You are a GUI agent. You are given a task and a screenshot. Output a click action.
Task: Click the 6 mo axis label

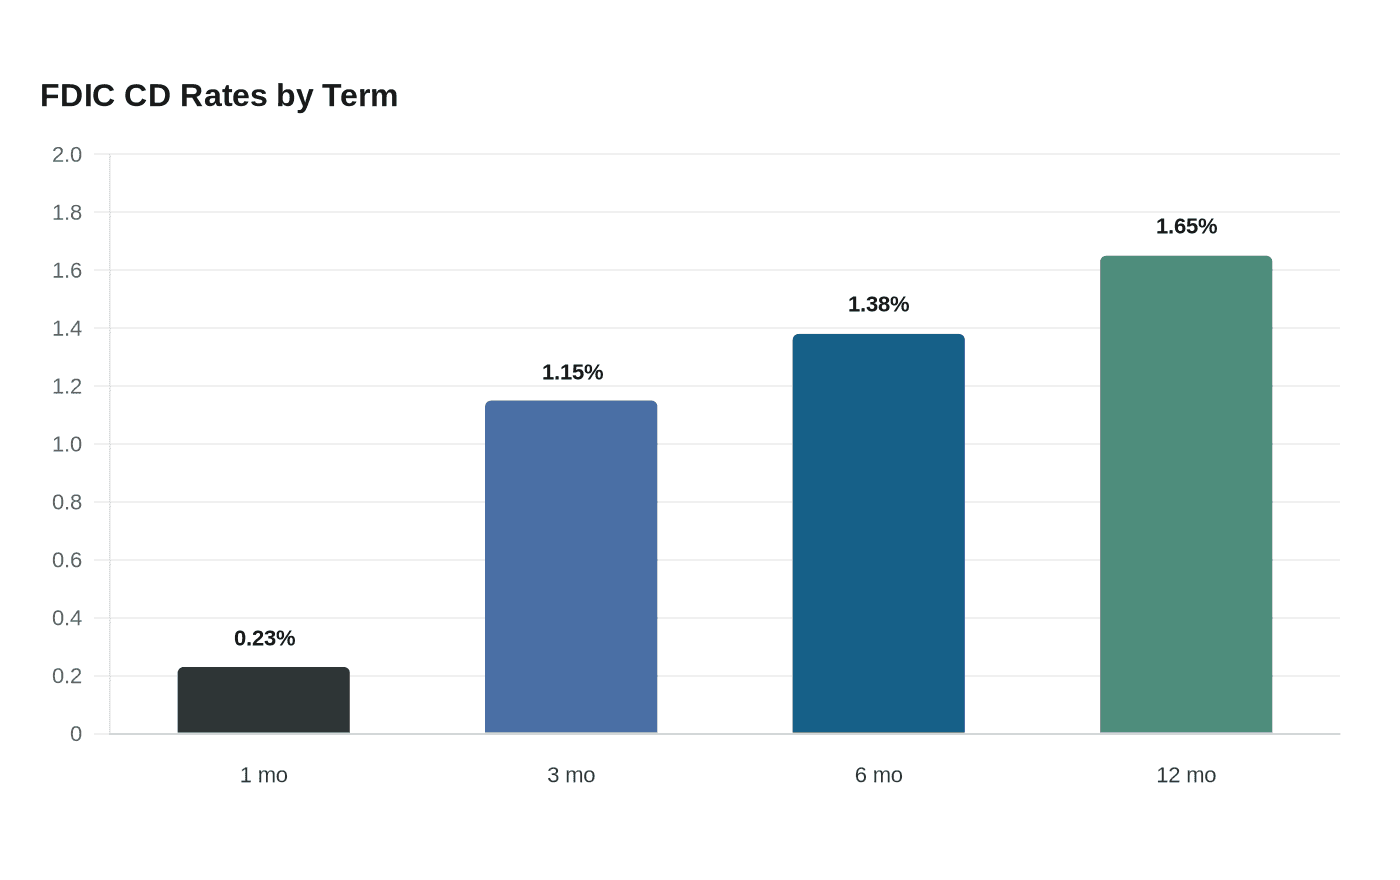coord(879,775)
